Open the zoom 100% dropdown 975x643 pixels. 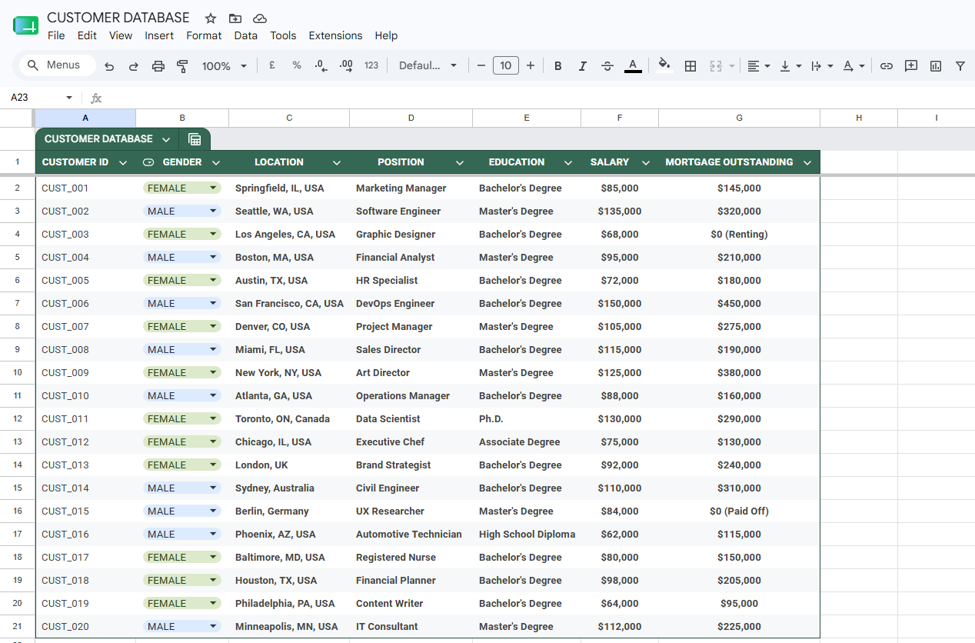click(x=224, y=66)
